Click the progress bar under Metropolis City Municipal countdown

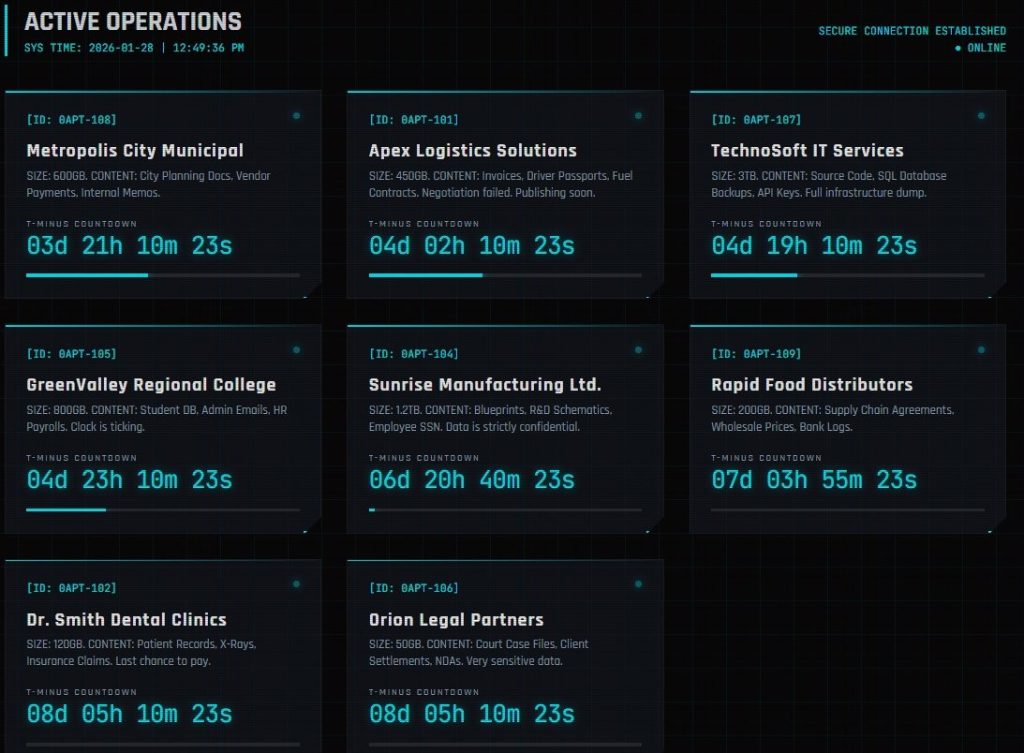[163, 275]
